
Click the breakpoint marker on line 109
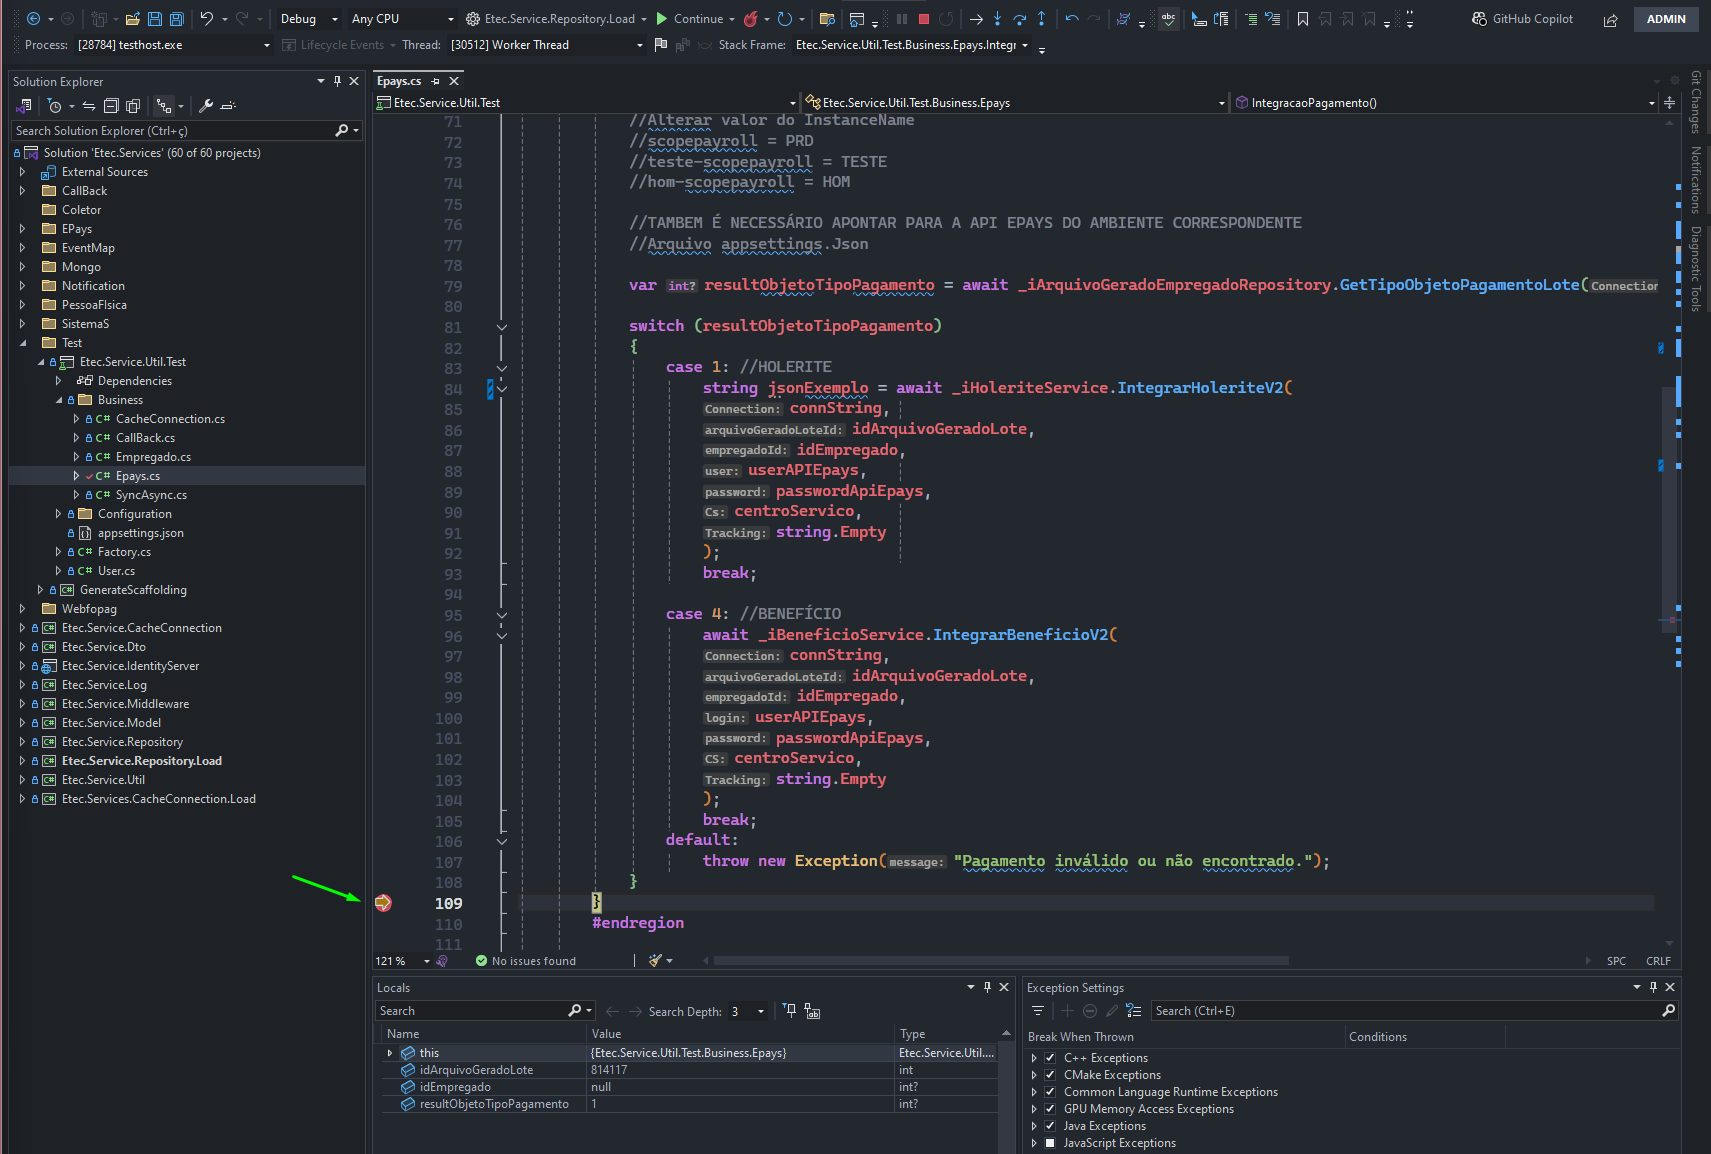383,903
